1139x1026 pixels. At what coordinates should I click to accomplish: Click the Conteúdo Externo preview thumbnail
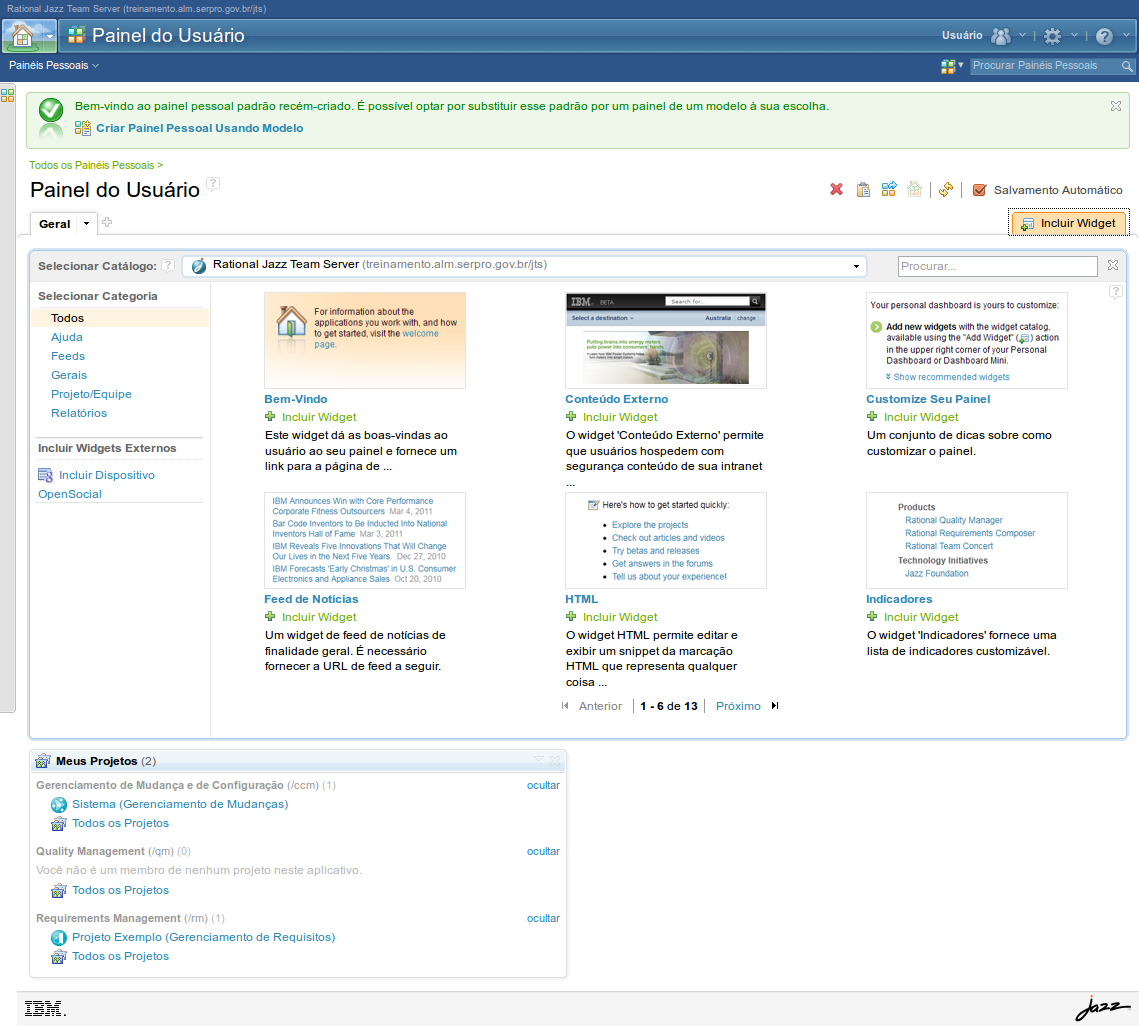pos(666,340)
